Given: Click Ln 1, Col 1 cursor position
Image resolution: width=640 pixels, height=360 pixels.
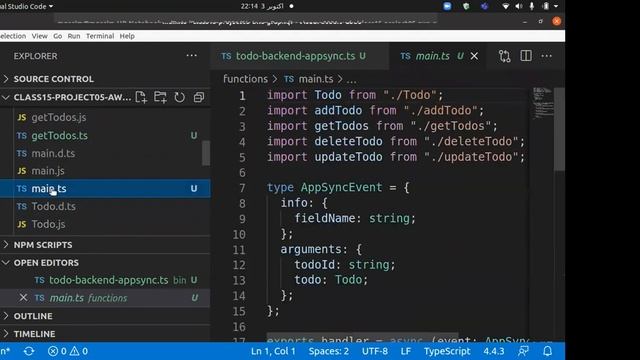Looking at the screenshot, I should (273, 351).
